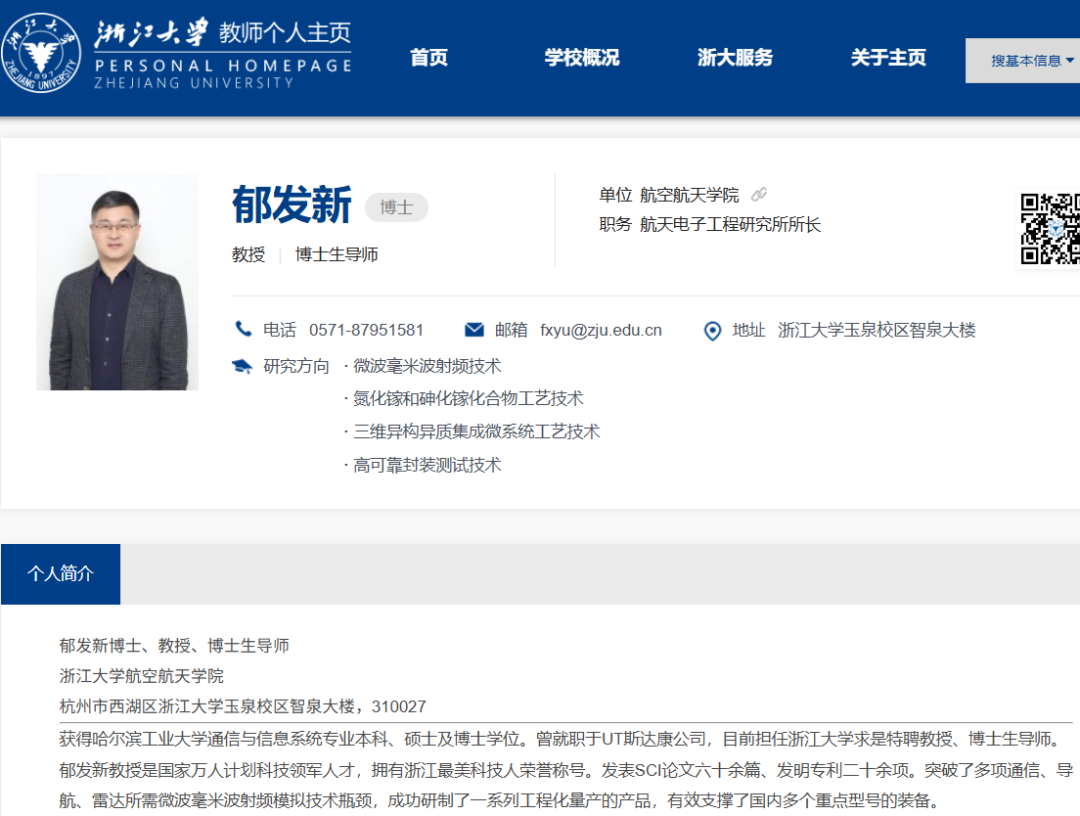The height and width of the screenshot is (816, 1080).
Task: Click the email address fxyu@zju.edu.cn
Action: pos(601,331)
